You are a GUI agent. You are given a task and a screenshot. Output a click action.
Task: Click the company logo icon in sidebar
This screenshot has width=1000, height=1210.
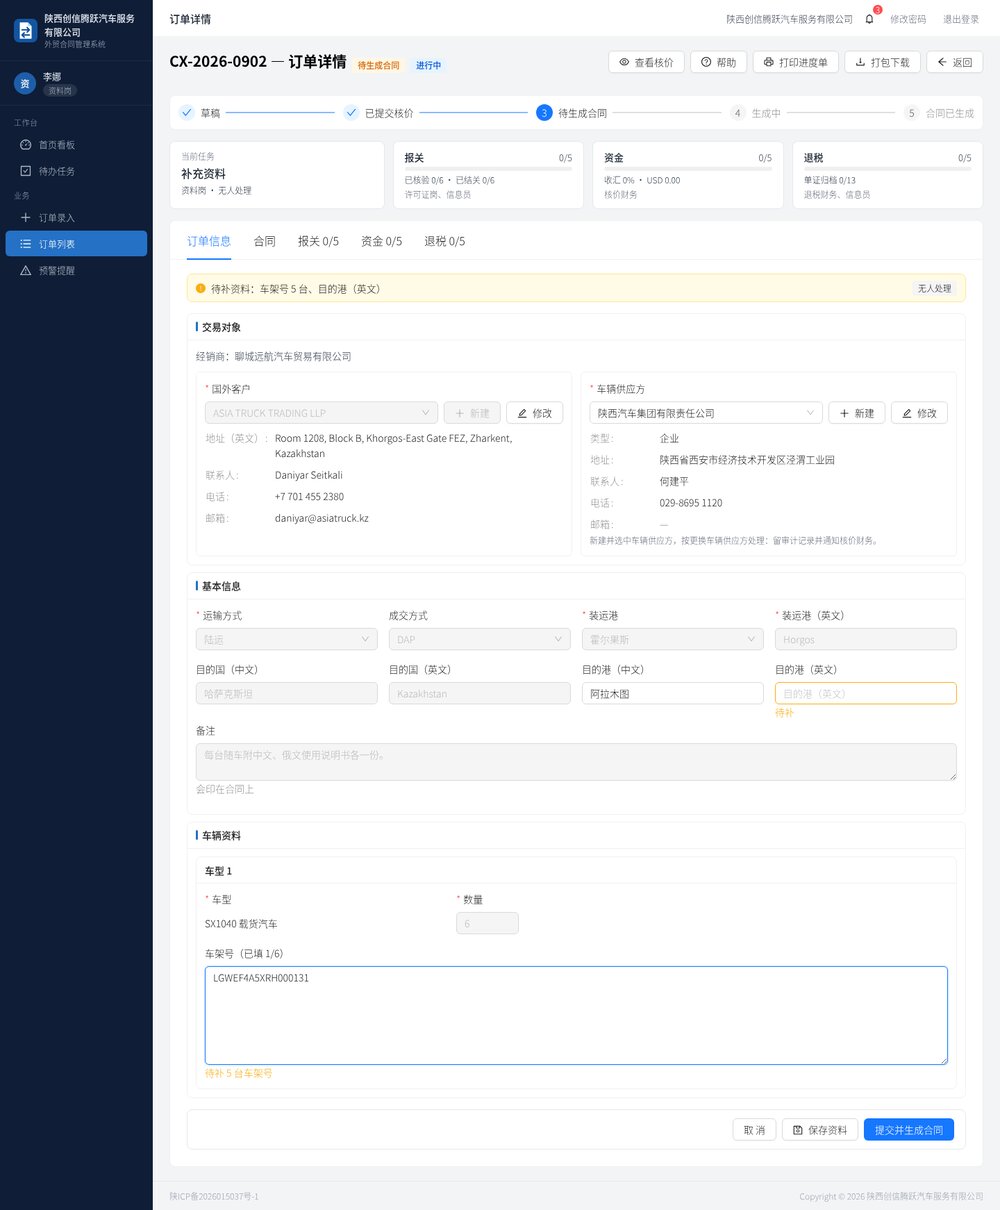click(25, 31)
